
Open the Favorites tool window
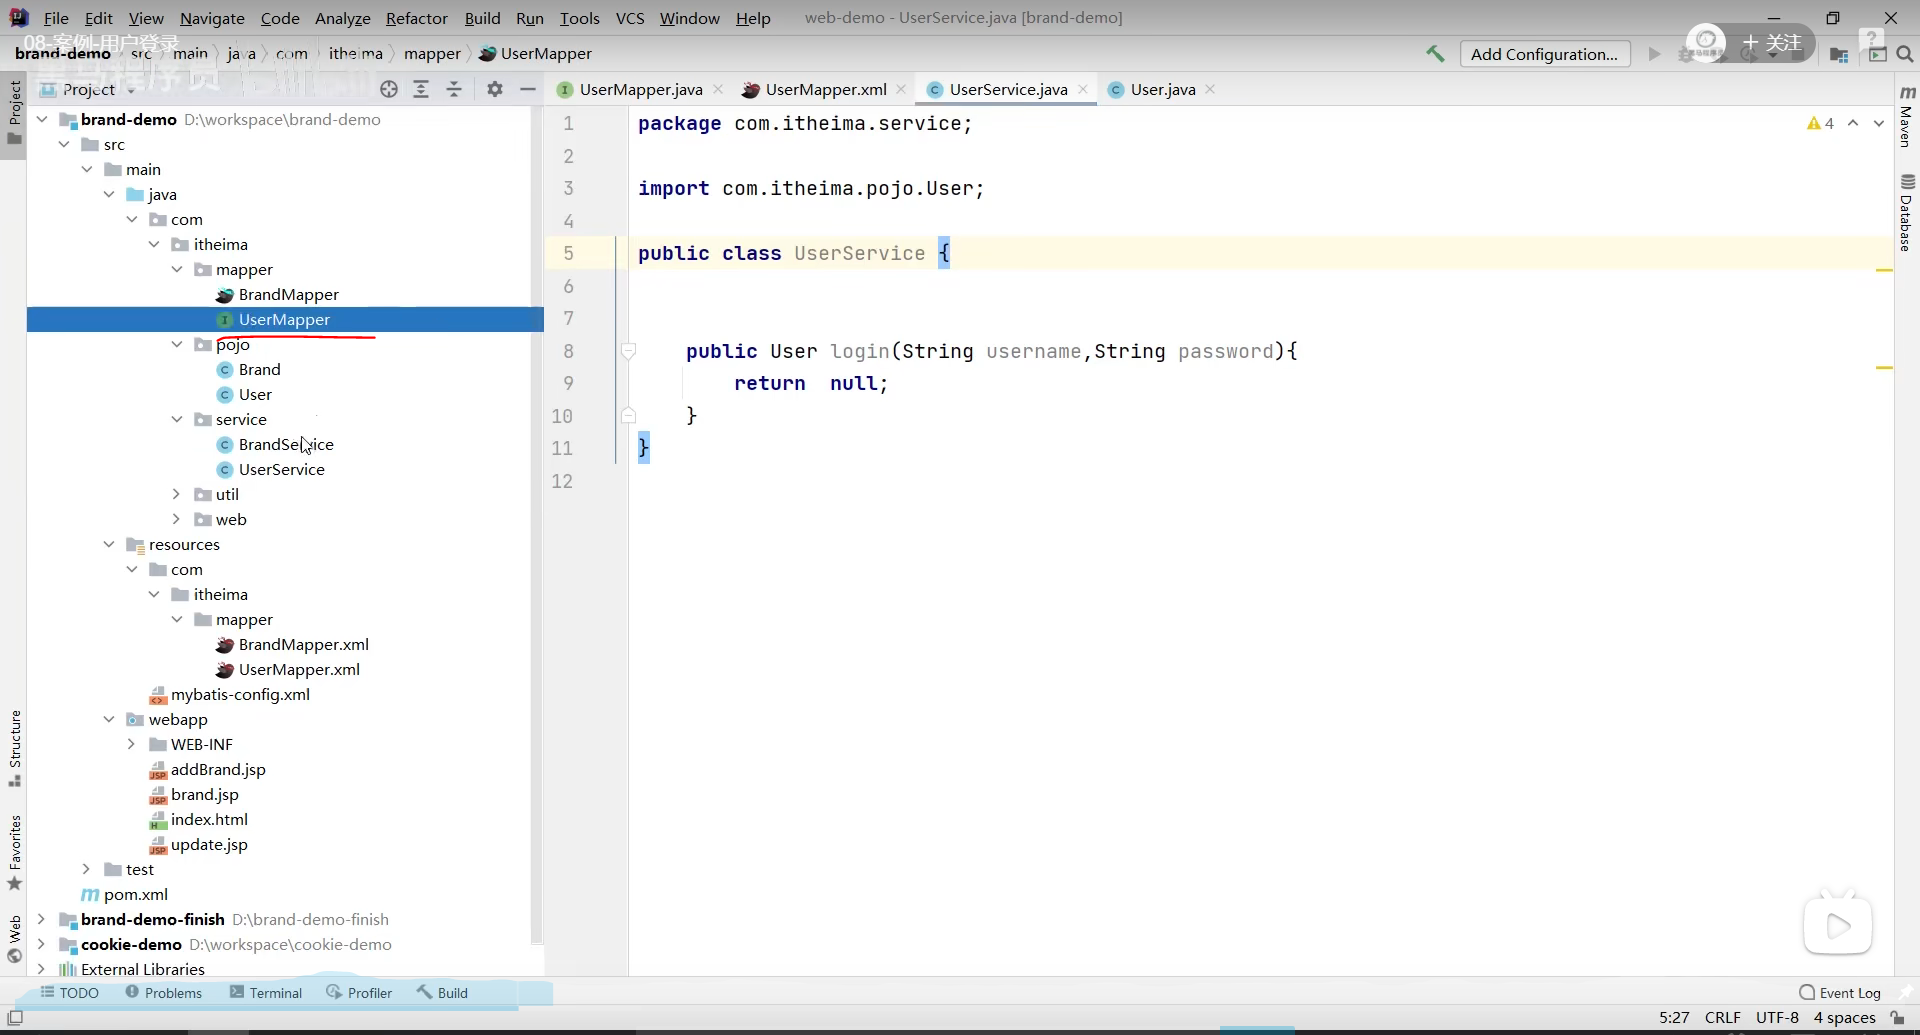(x=14, y=852)
